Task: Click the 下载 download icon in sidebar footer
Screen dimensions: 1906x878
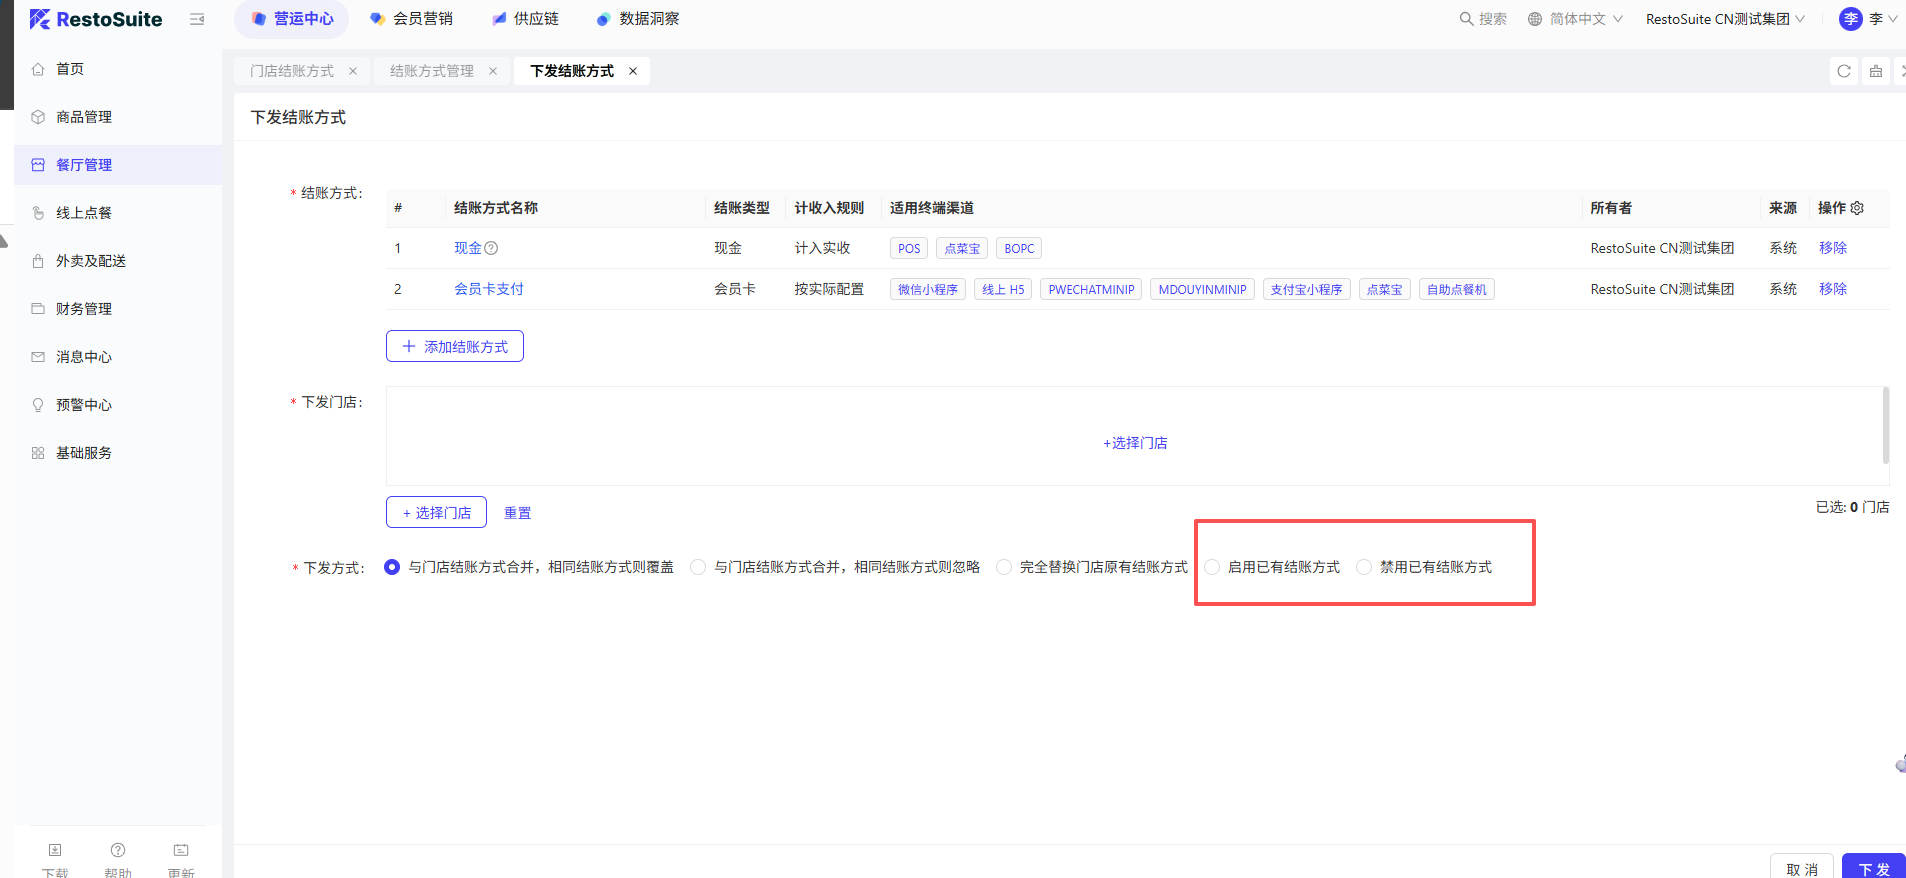Action: pos(55,851)
